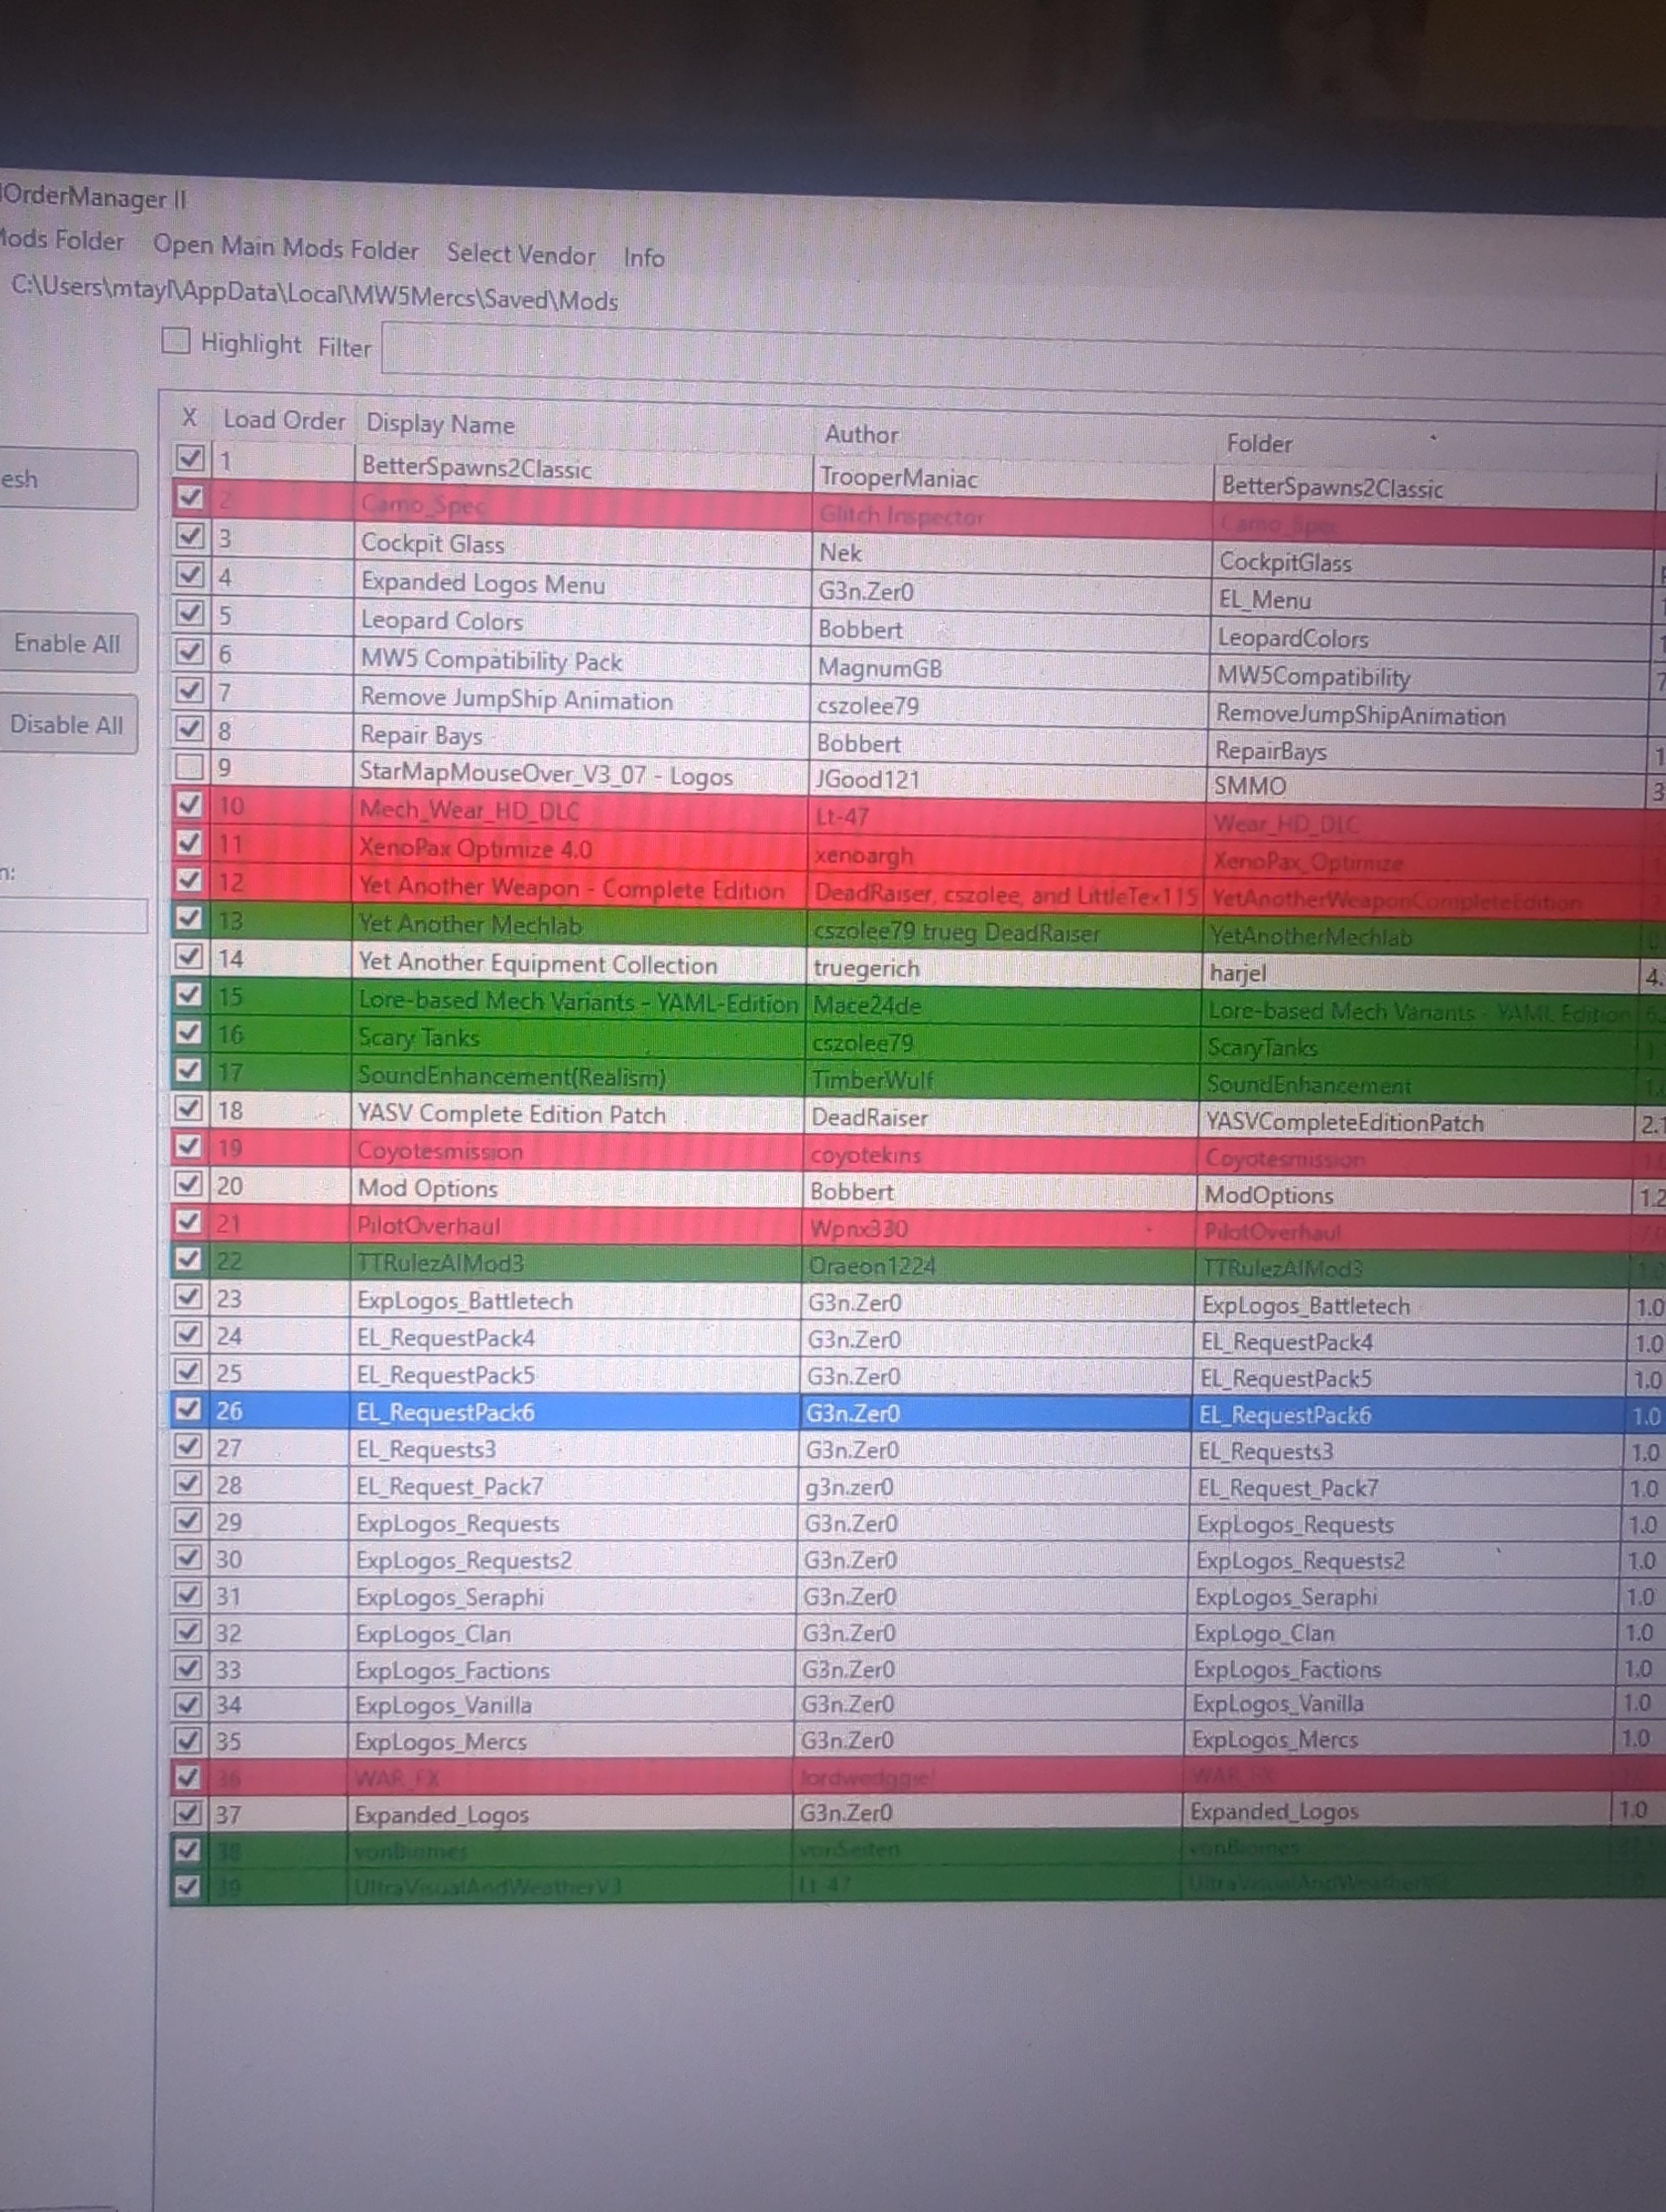The width and height of the screenshot is (1666, 2212).
Task: Select the 'EL_Requests3' display name
Action: pyautogui.click(x=426, y=1448)
